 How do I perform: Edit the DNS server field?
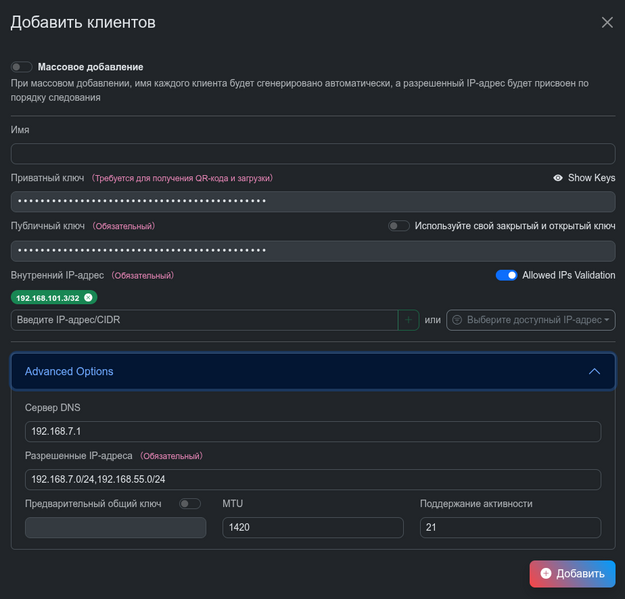[x=312, y=431]
